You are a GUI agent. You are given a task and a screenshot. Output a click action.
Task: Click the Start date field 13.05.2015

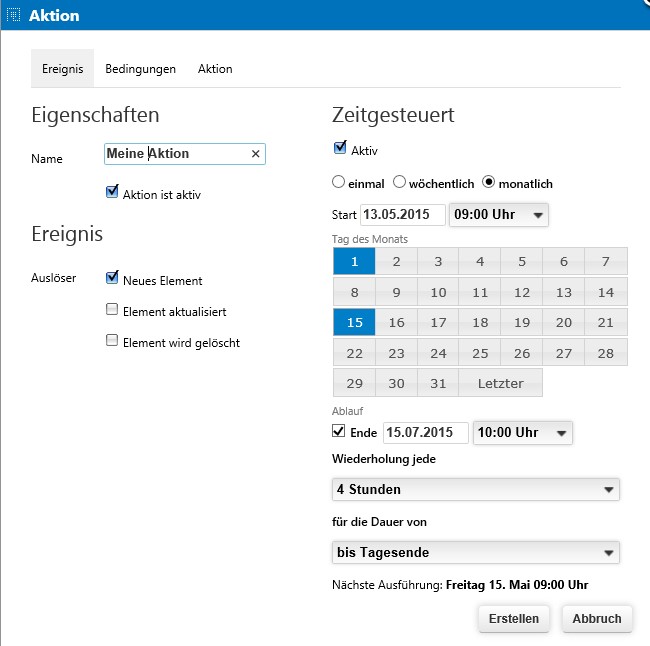403,215
